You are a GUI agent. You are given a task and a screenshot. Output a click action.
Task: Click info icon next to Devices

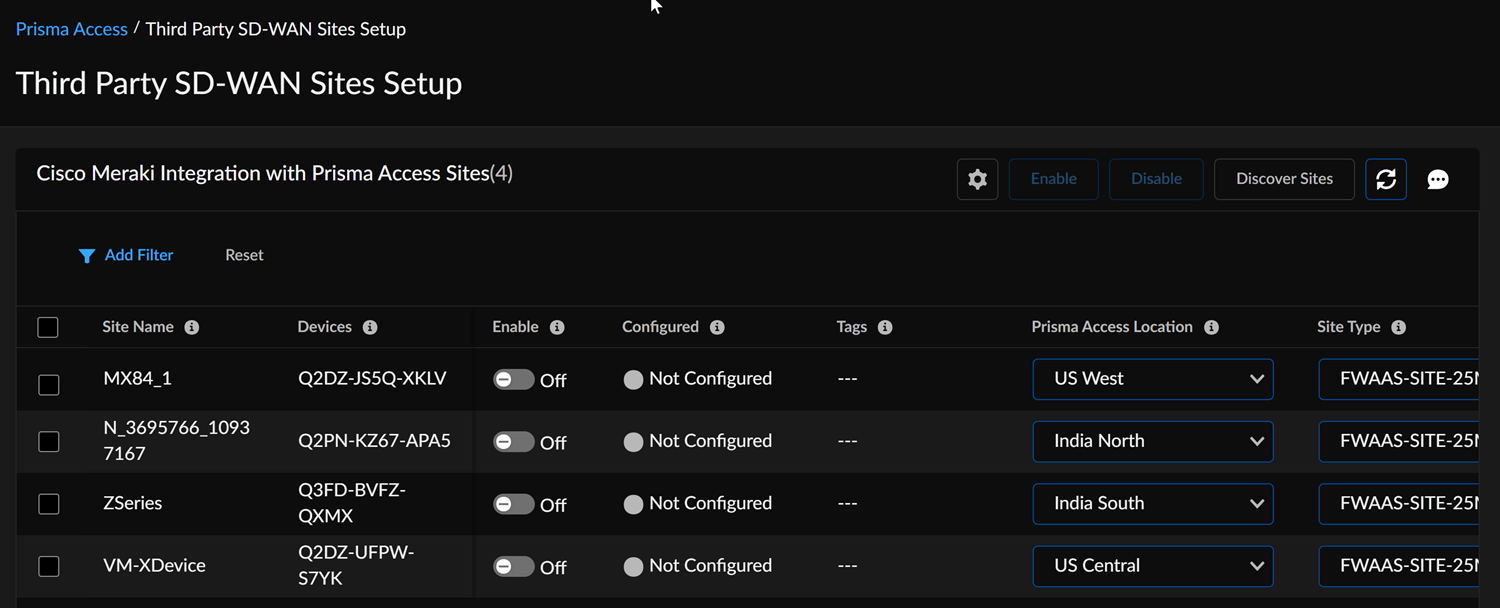point(370,327)
